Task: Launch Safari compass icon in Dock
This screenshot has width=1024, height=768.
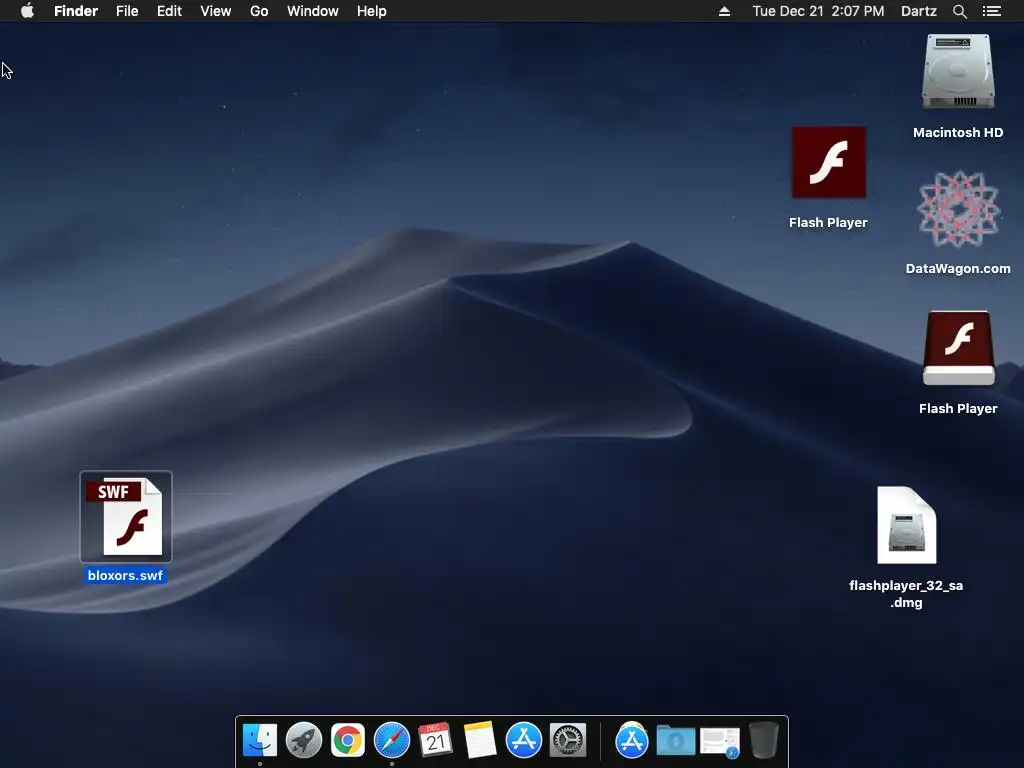Action: (x=392, y=741)
